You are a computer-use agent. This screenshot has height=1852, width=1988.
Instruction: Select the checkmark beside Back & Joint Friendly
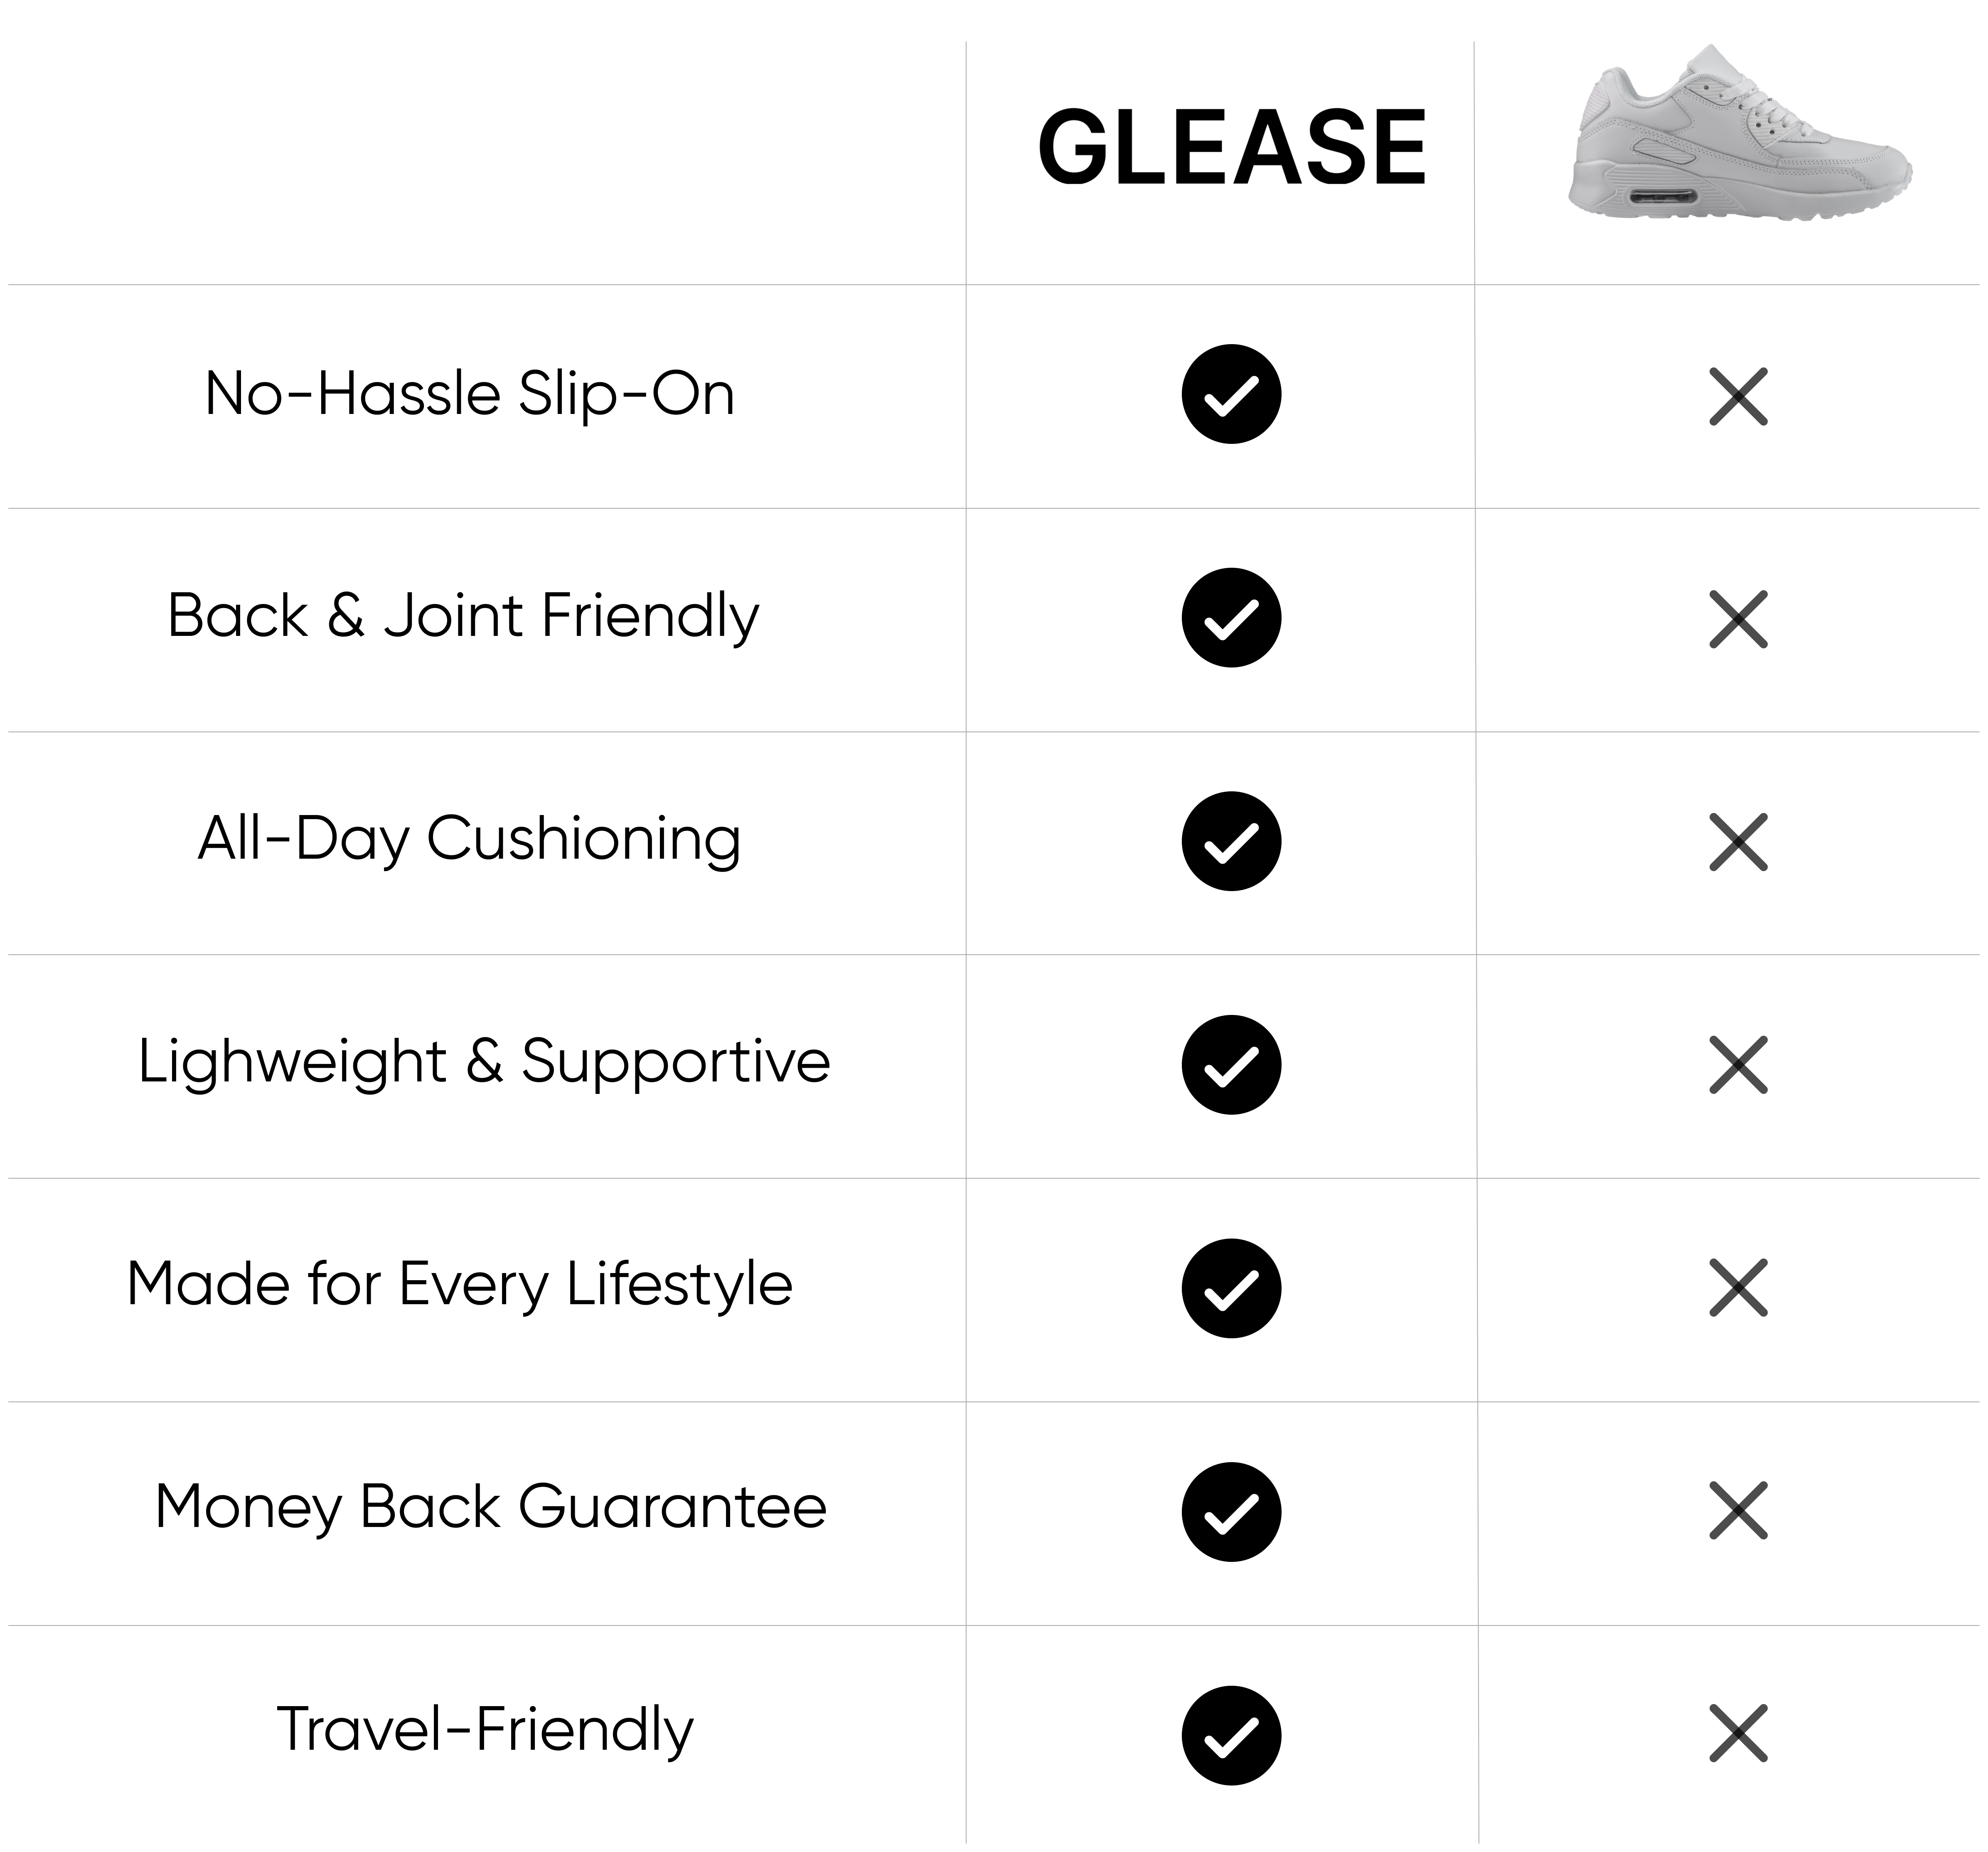(x=1231, y=618)
